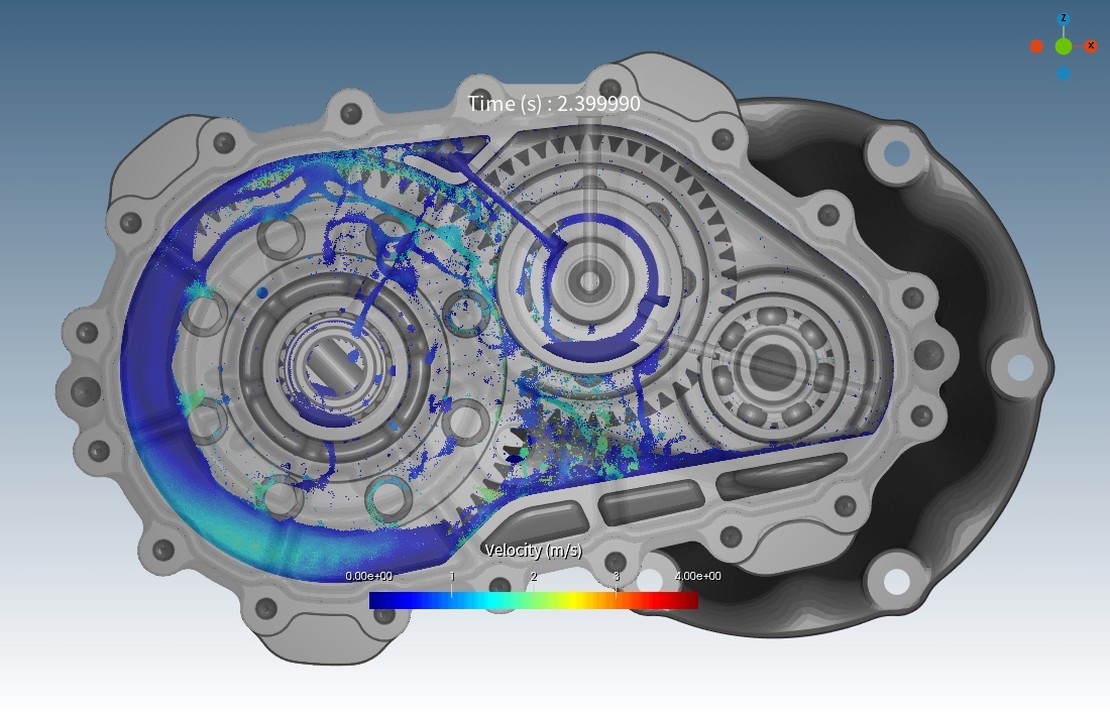Select the legend tick label 1
The image size is (1110, 717).
[x=452, y=577]
